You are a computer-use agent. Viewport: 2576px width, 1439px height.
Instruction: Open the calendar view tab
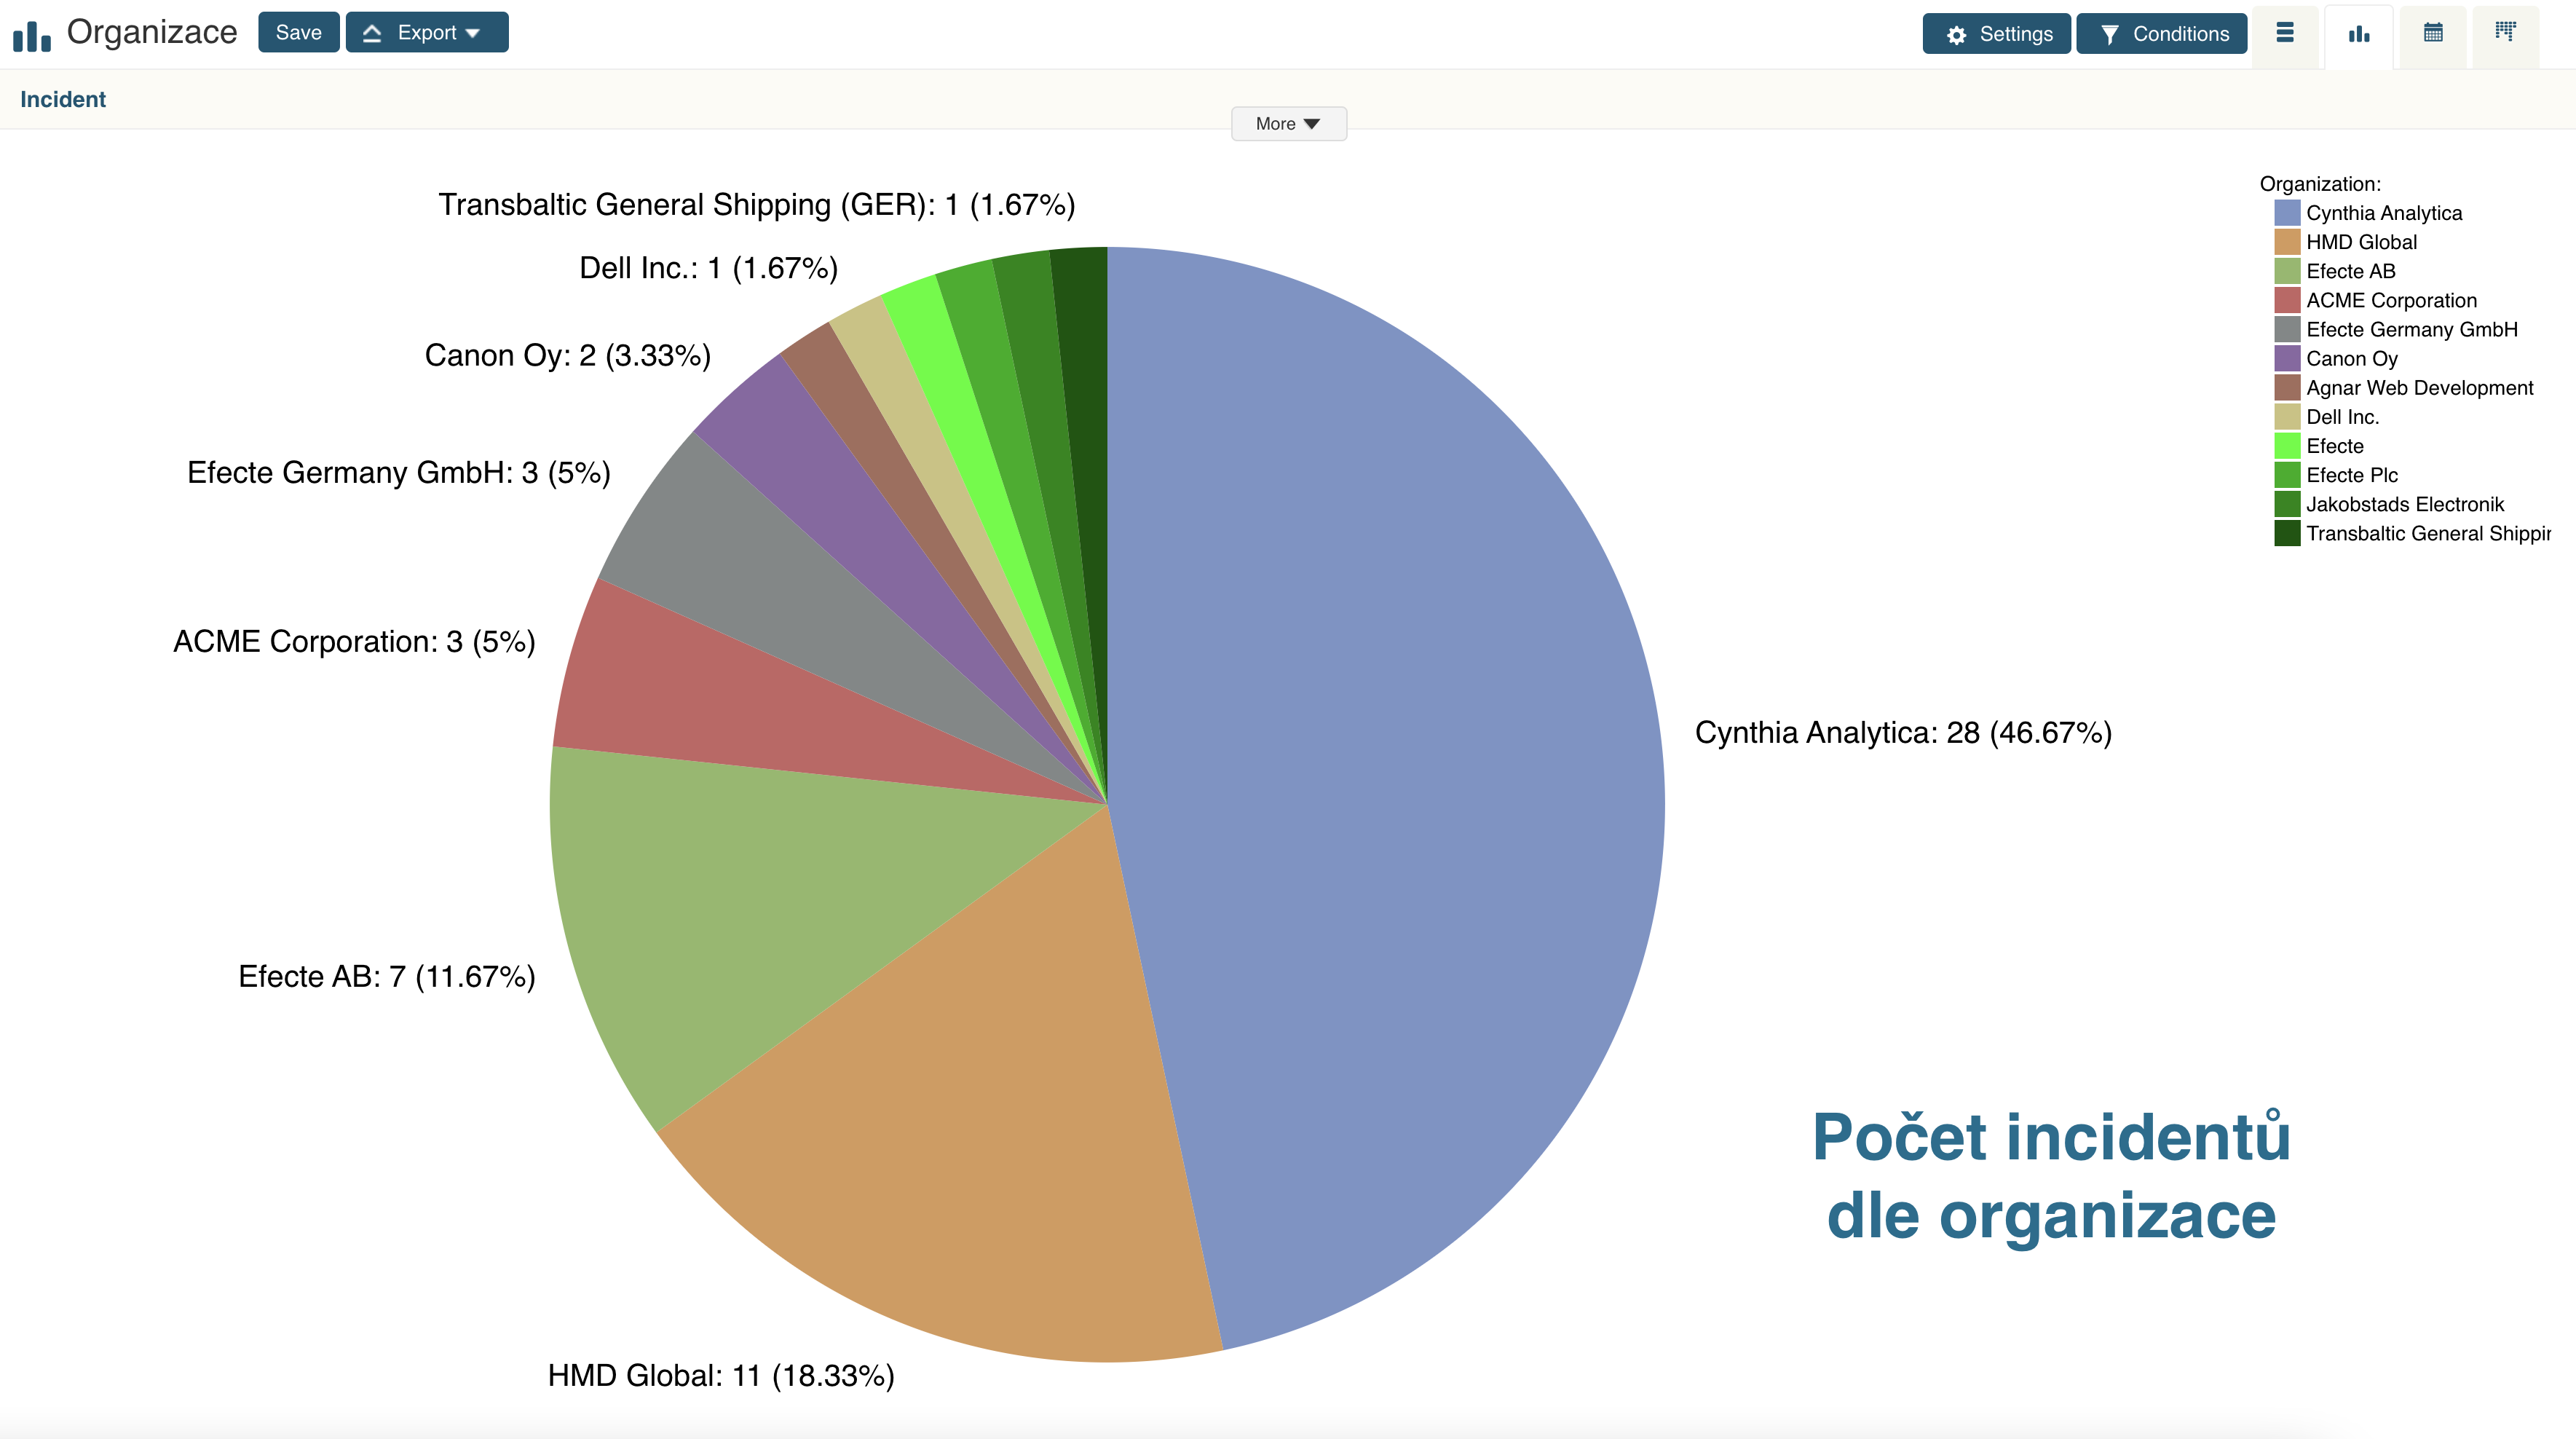pos(2433,33)
